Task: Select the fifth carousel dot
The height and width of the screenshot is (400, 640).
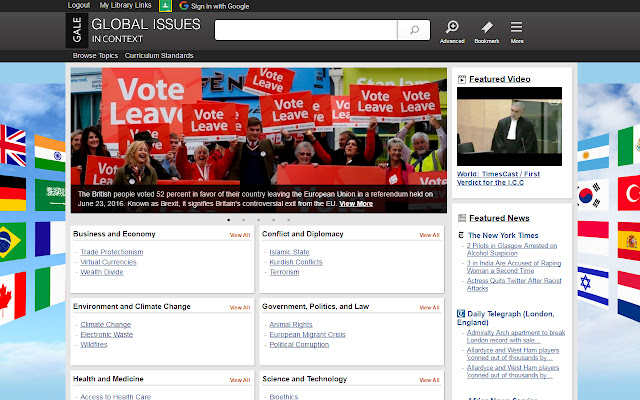Action: coord(289,220)
